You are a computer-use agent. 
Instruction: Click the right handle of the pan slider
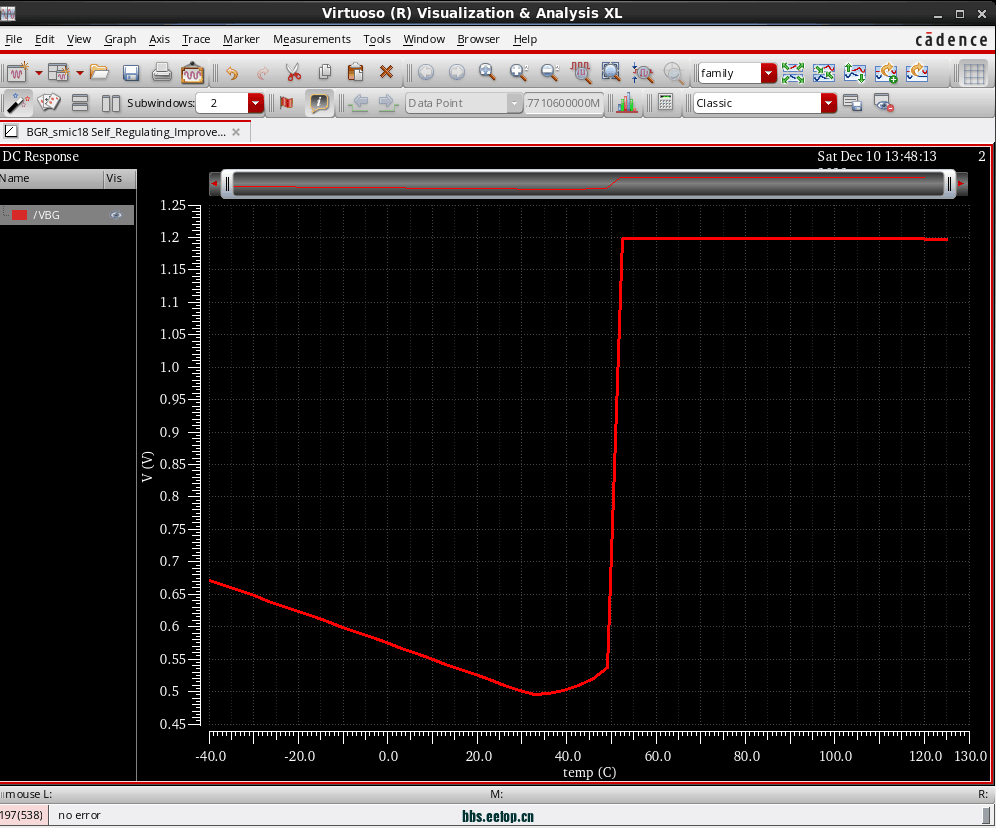[950, 184]
